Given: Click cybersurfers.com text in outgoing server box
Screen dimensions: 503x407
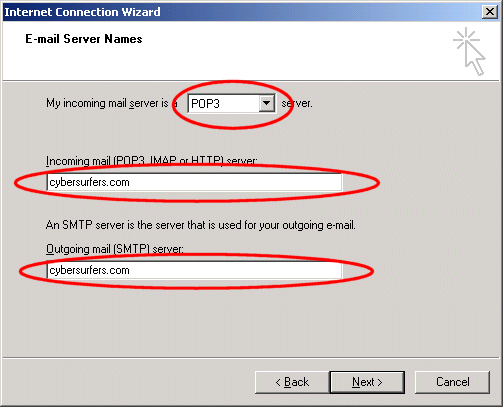Looking at the screenshot, I should pos(89,270).
